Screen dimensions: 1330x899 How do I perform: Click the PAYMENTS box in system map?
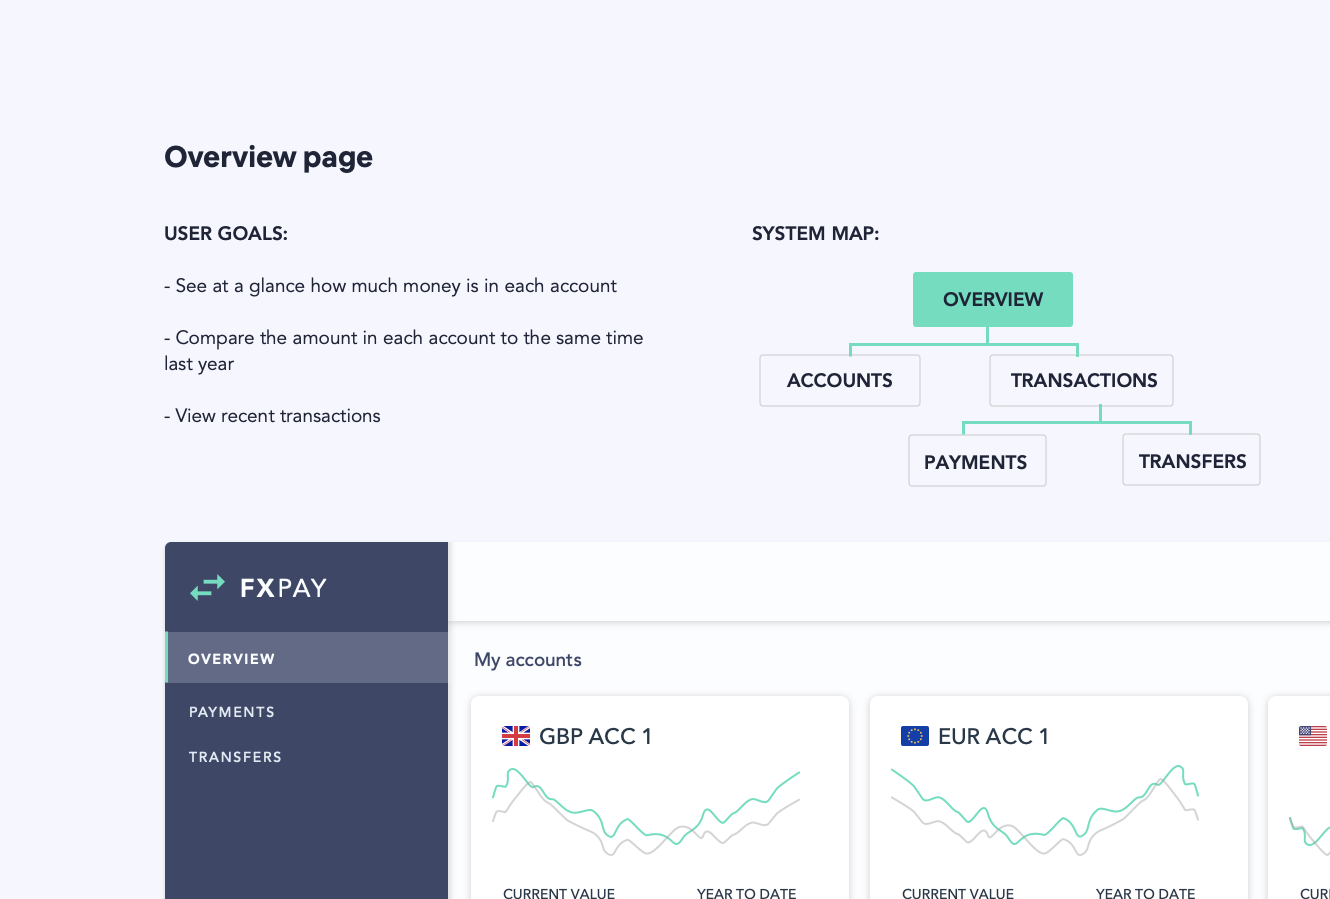click(x=976, y=462)
